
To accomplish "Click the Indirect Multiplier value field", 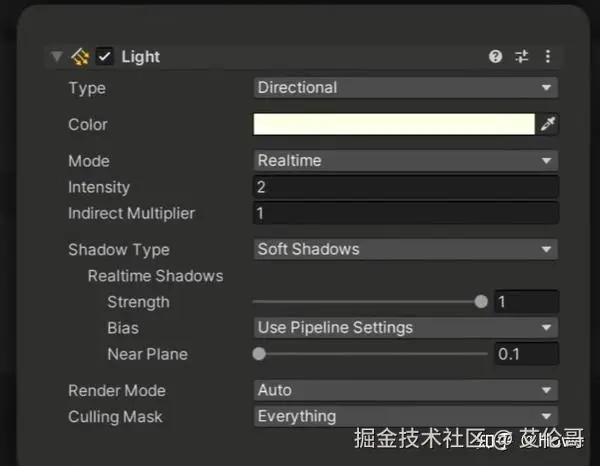I will point(406,213).
